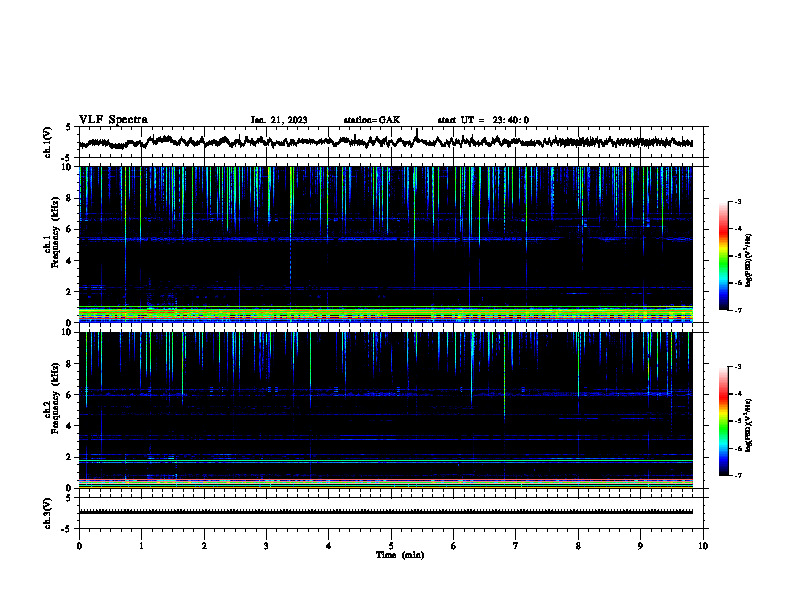Click the ch.1 Frequency (kHz) axis label
This screenshot has height=612, width=792.
coord(52,244)
